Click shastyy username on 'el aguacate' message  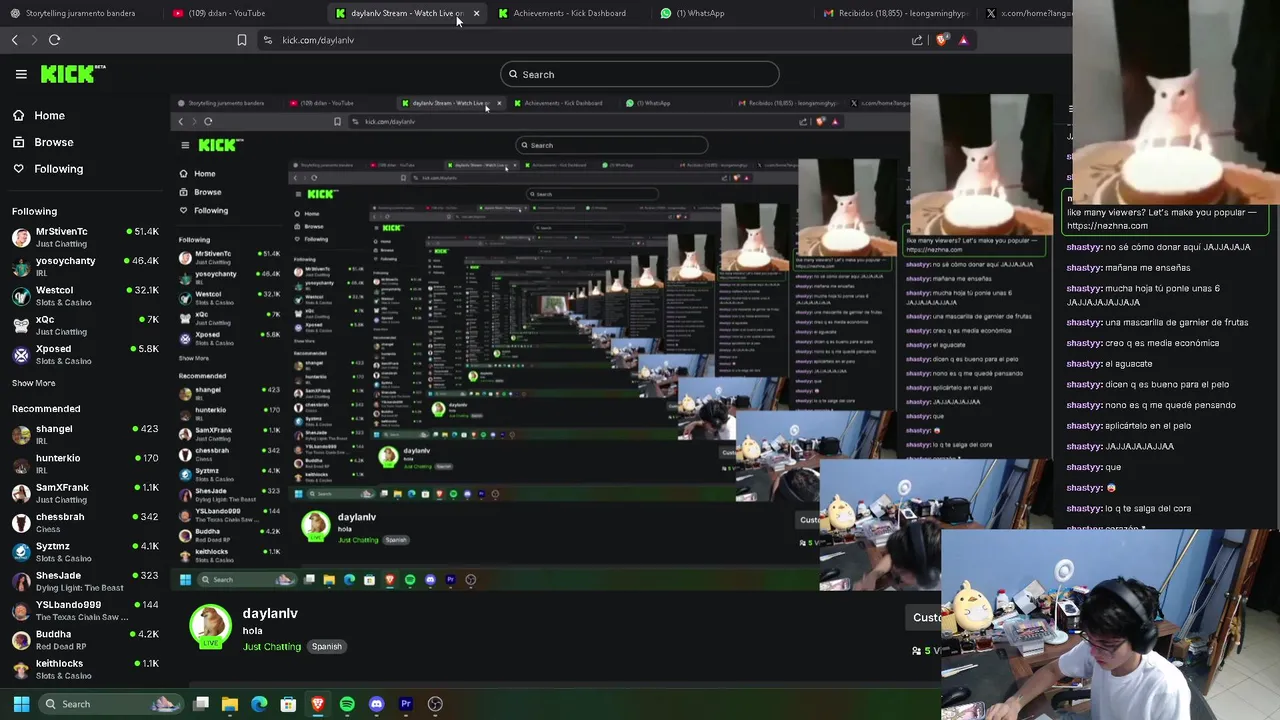[1084, 364]
